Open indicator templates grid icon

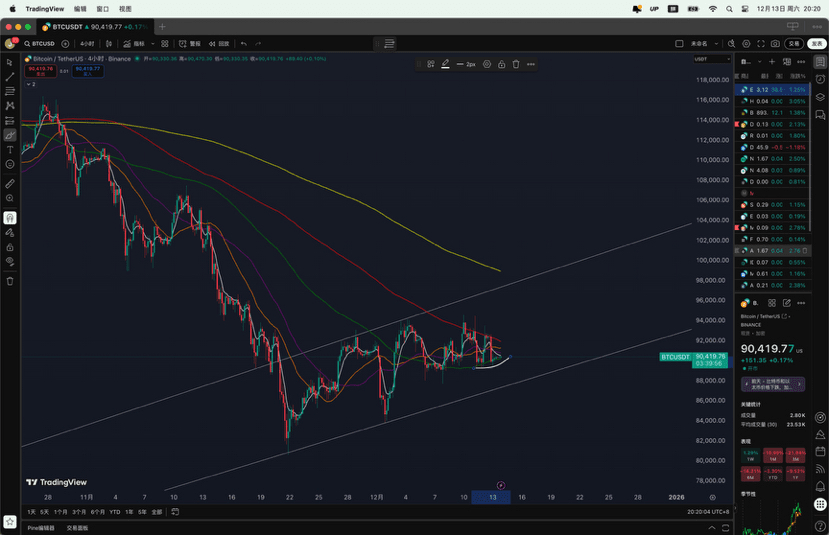[165, 43]
